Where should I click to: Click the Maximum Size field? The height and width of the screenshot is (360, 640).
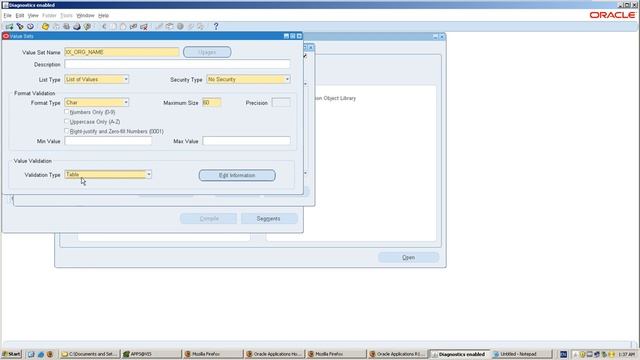point(212,102)
